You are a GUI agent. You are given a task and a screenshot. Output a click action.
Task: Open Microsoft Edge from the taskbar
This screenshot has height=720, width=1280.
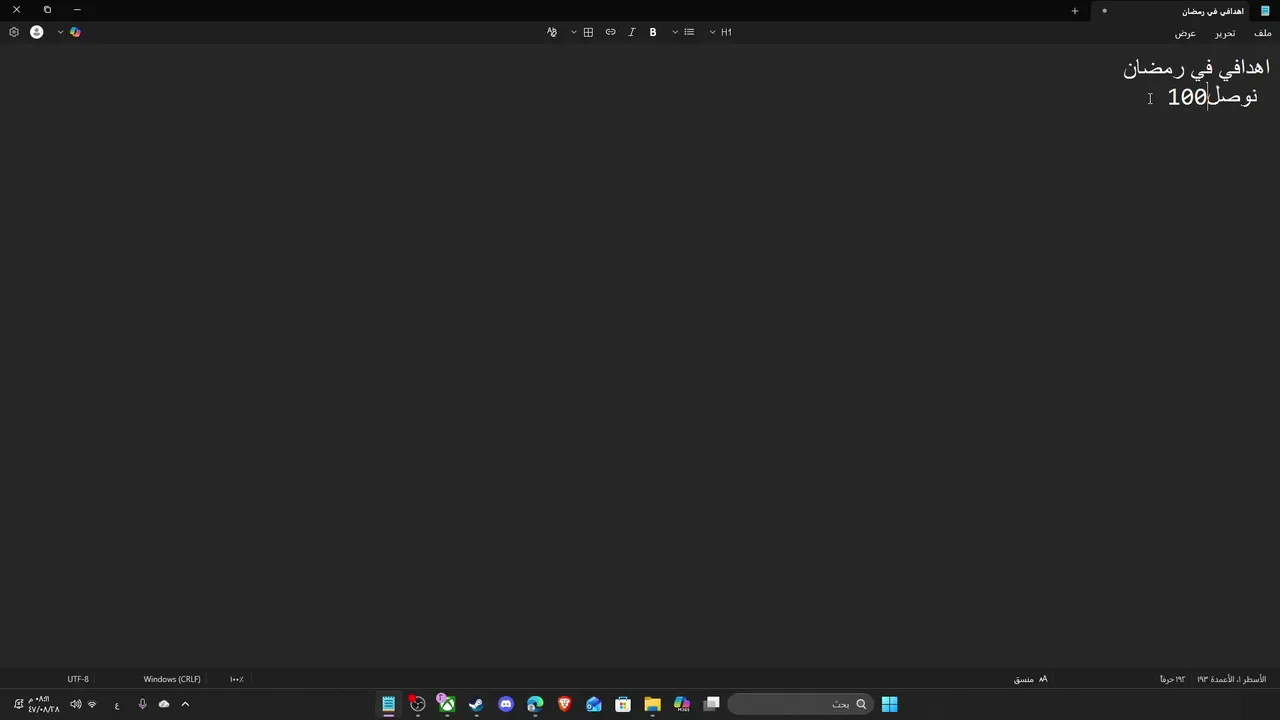(535, 704)
